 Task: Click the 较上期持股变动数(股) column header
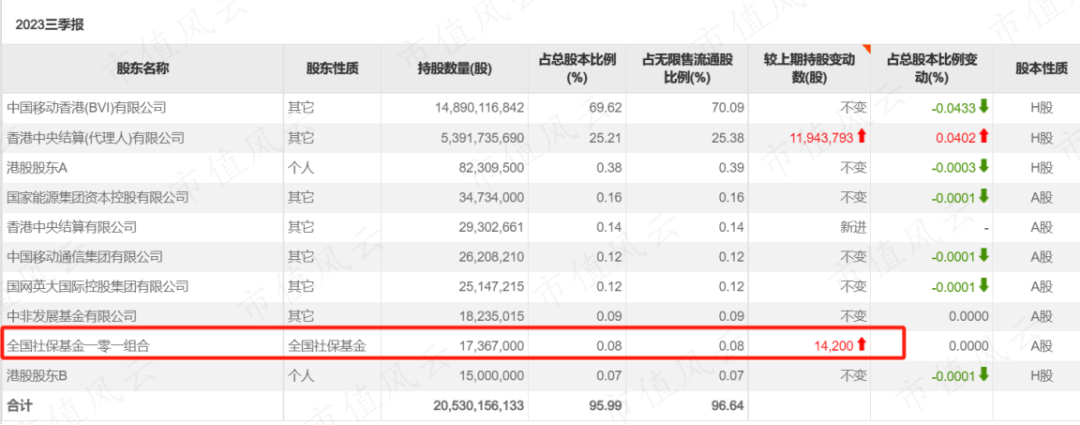coord(809,69)
